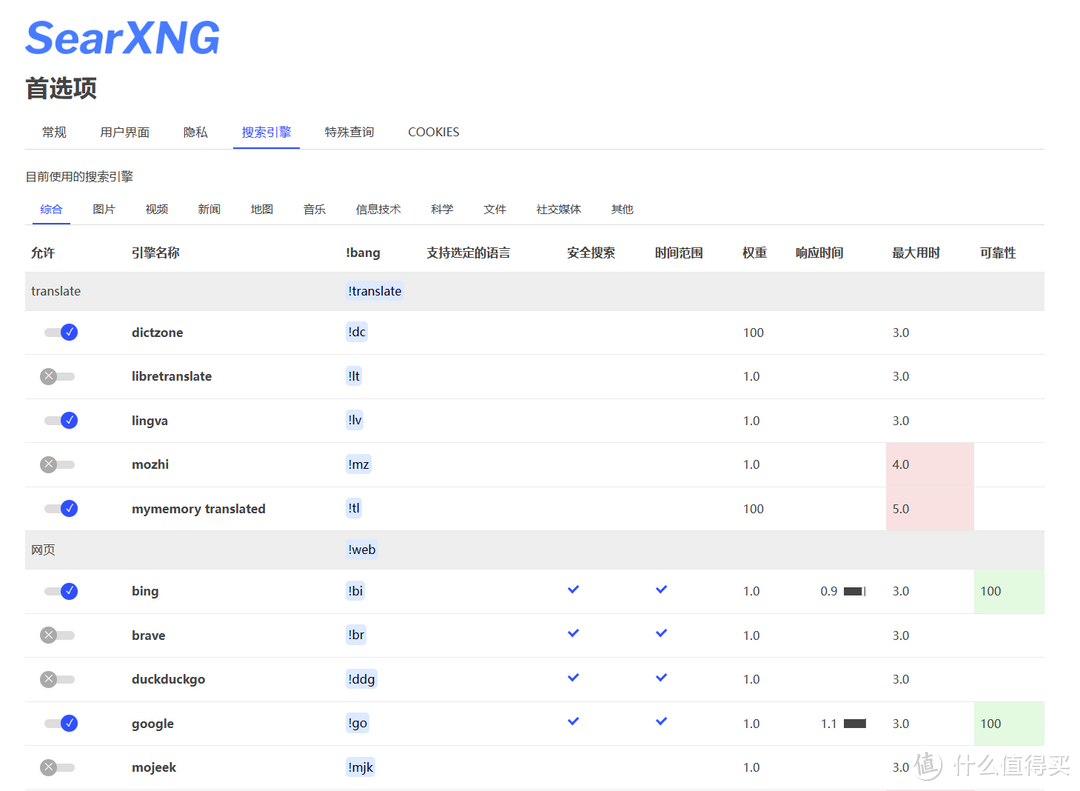This screenshot has height=791, width=1080.
Task: Click the !tl bang label
Action: click(x=354, y=508)
